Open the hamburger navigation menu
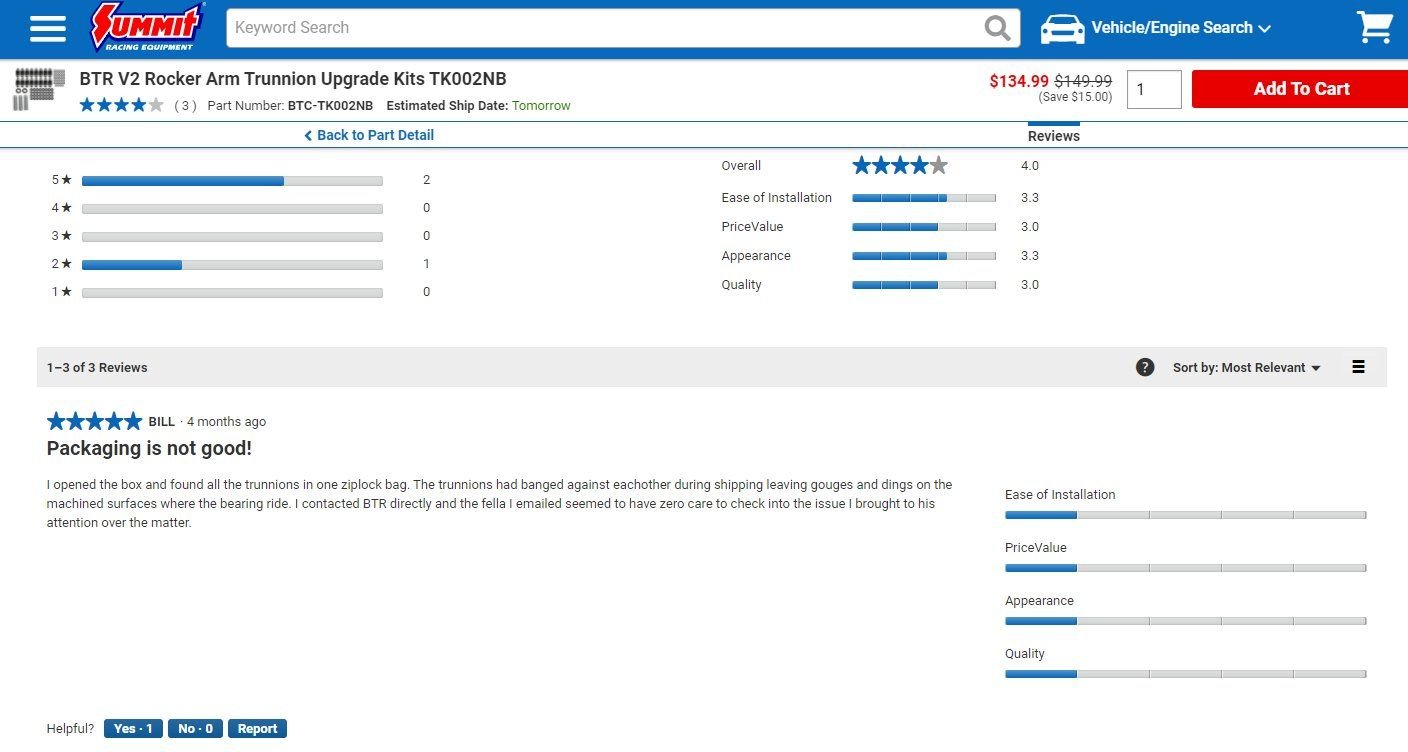 [47, 28]
